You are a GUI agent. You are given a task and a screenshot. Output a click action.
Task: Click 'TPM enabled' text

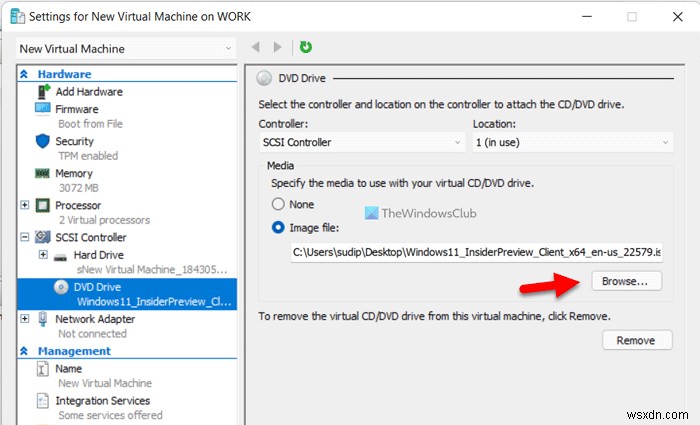point(88,156)
